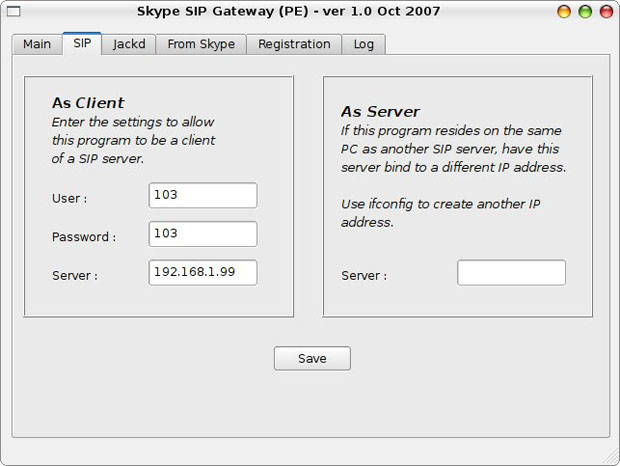Open the Jackd tab
The image size is (620, 466).
pos(129,44)
